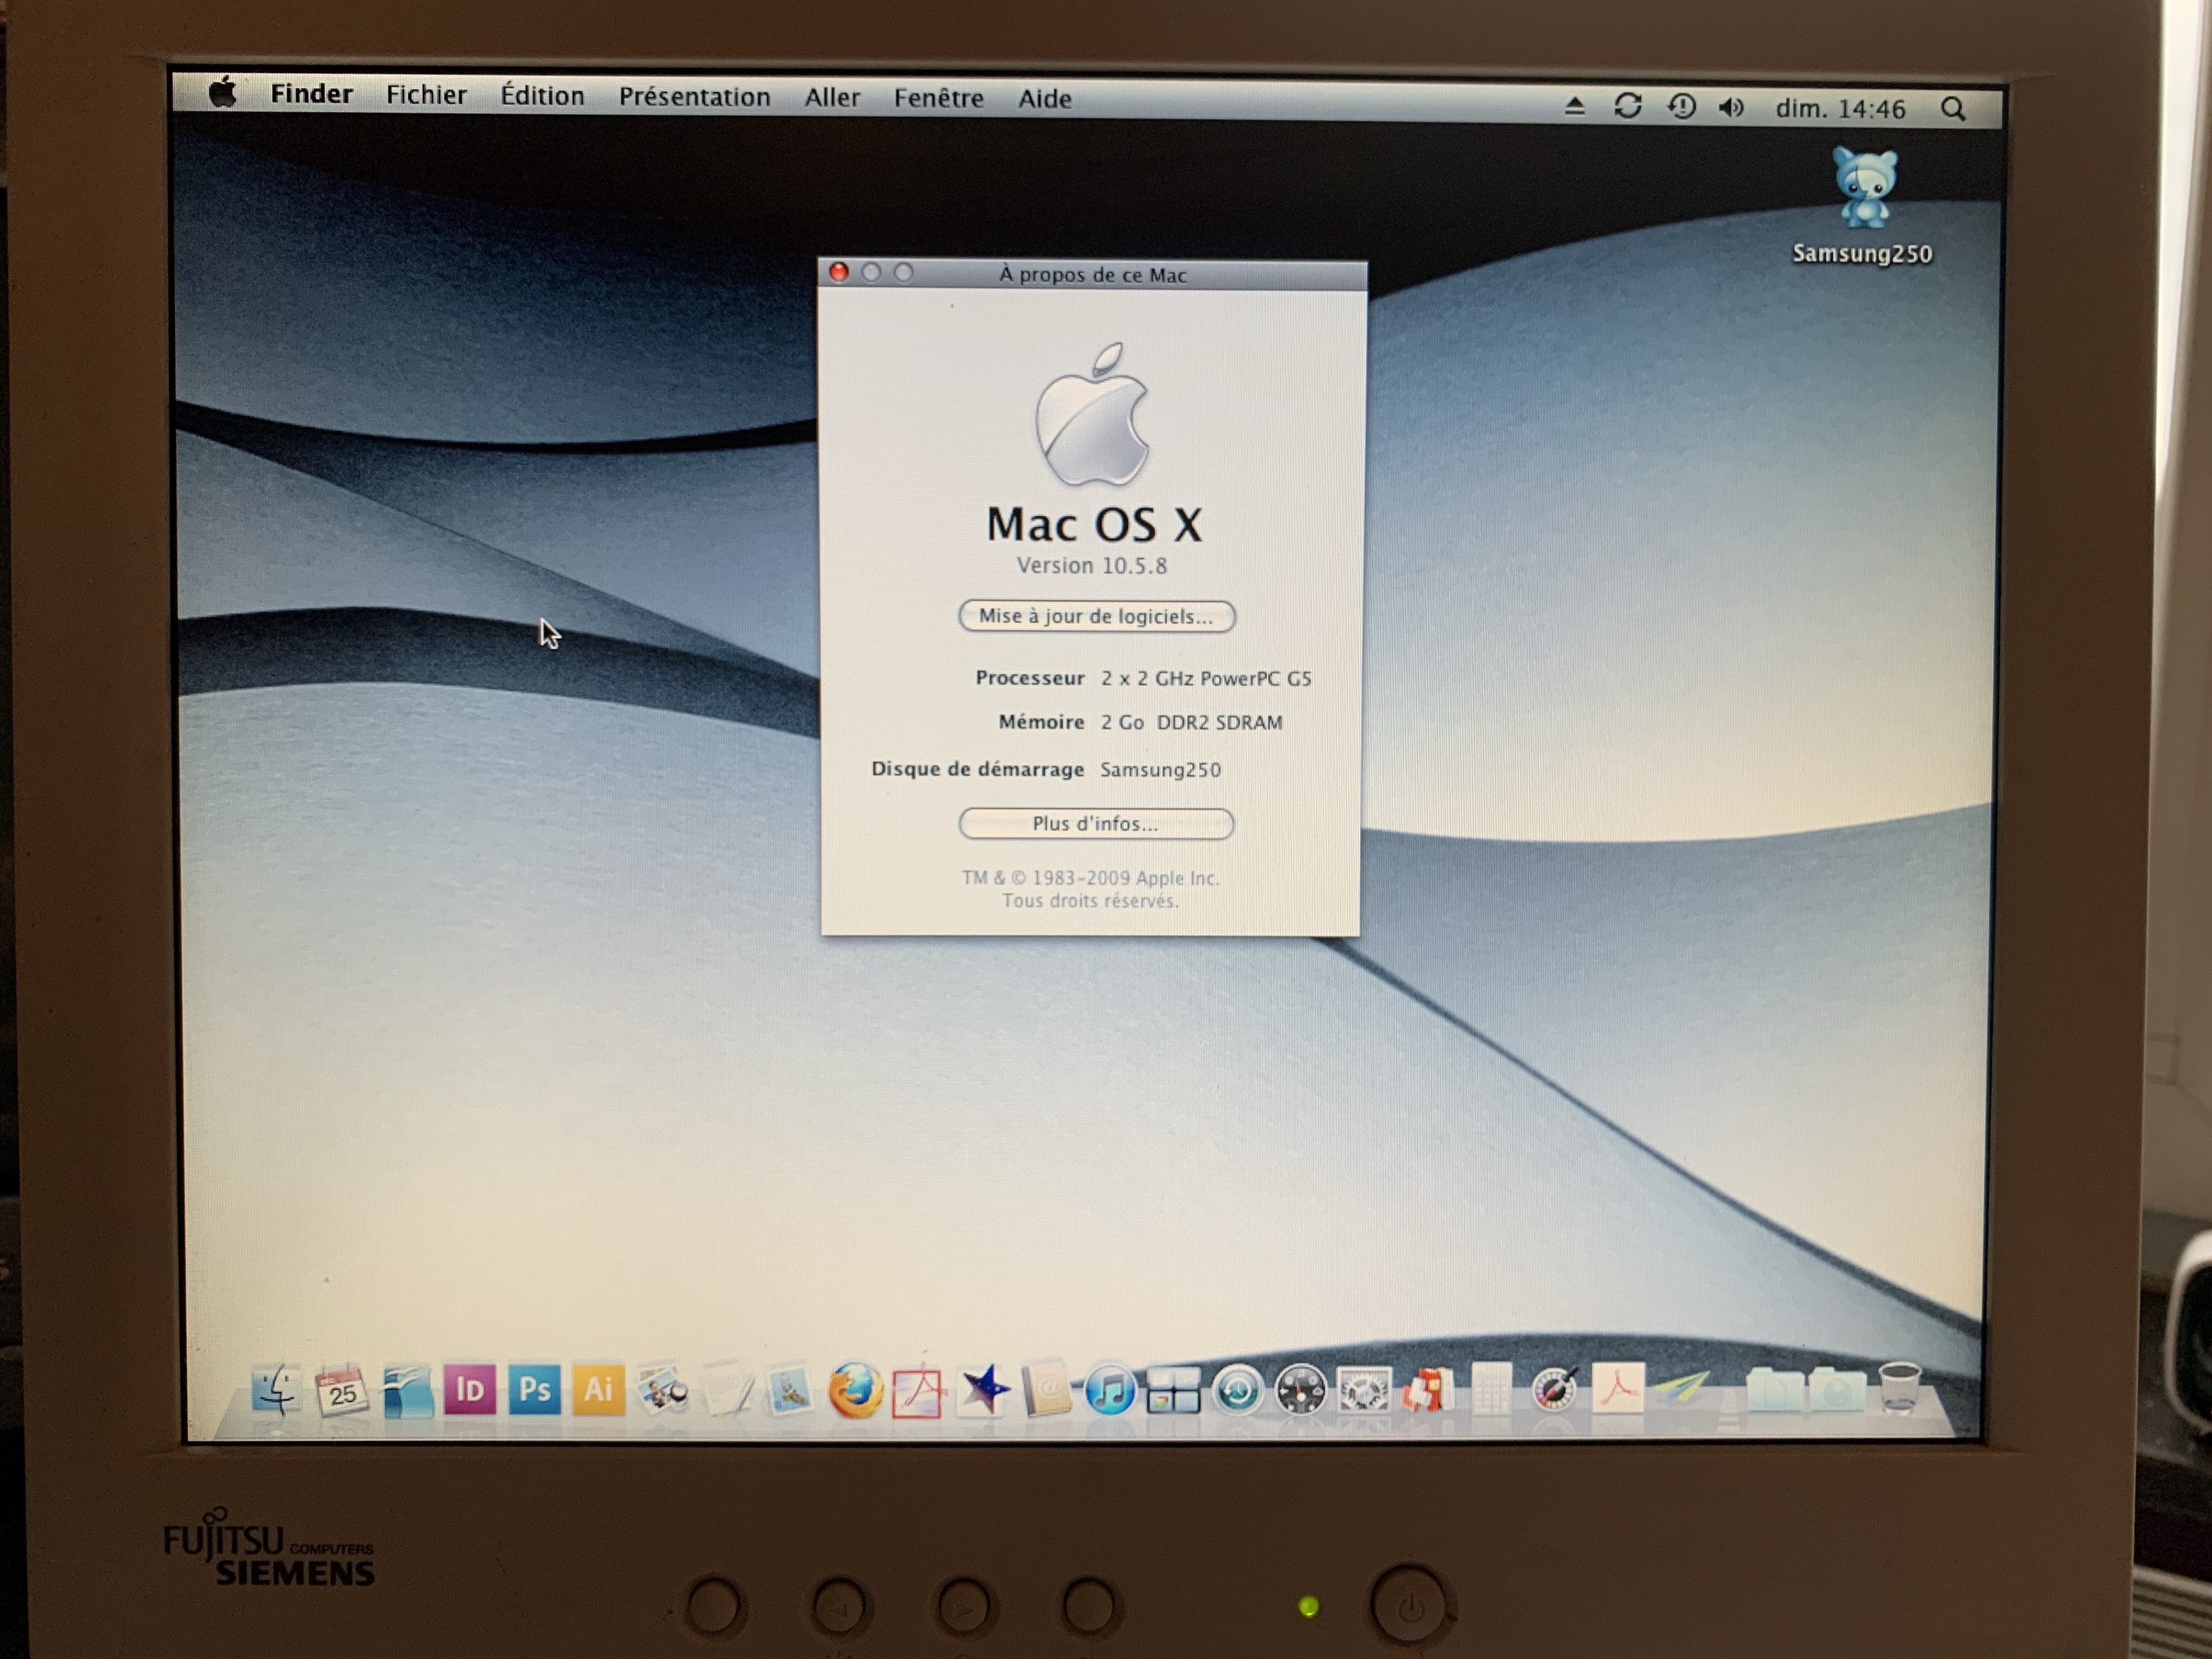Close the À propos de ce Mac window
This screenshot has height=1659, width=2212.
[x=839, y=272]
